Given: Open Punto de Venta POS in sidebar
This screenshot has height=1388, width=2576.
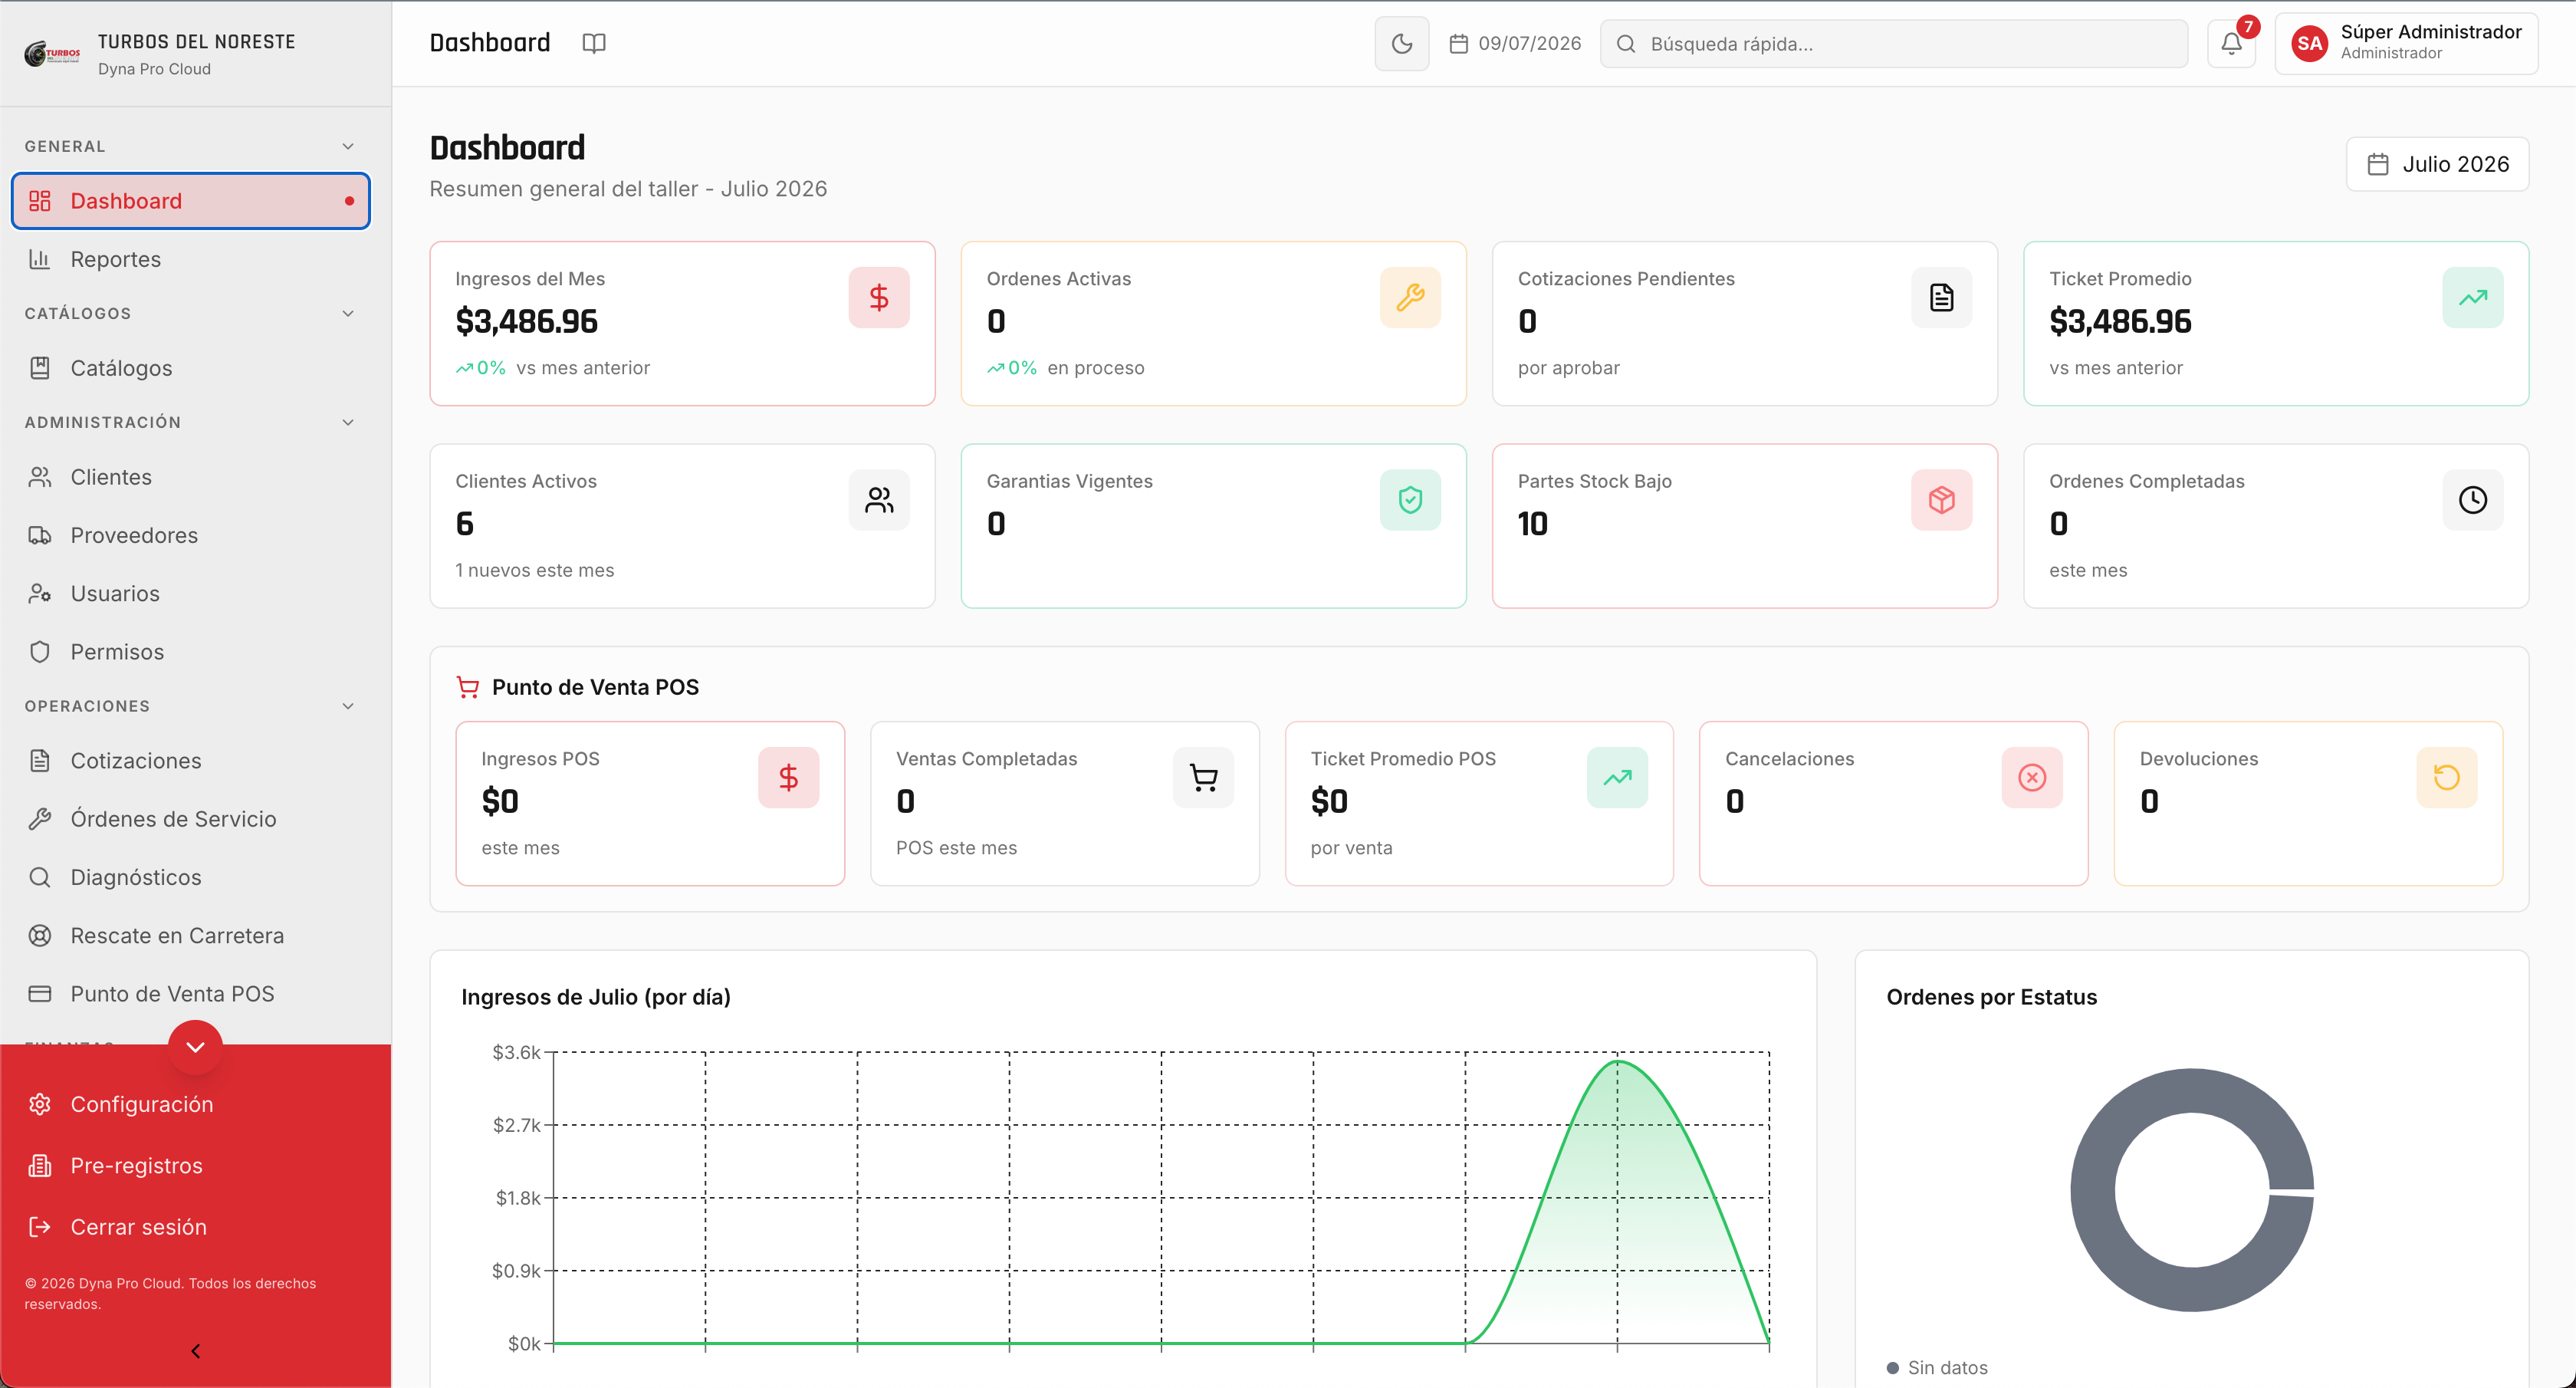Looking at the screenshot, I should (191, 994).
